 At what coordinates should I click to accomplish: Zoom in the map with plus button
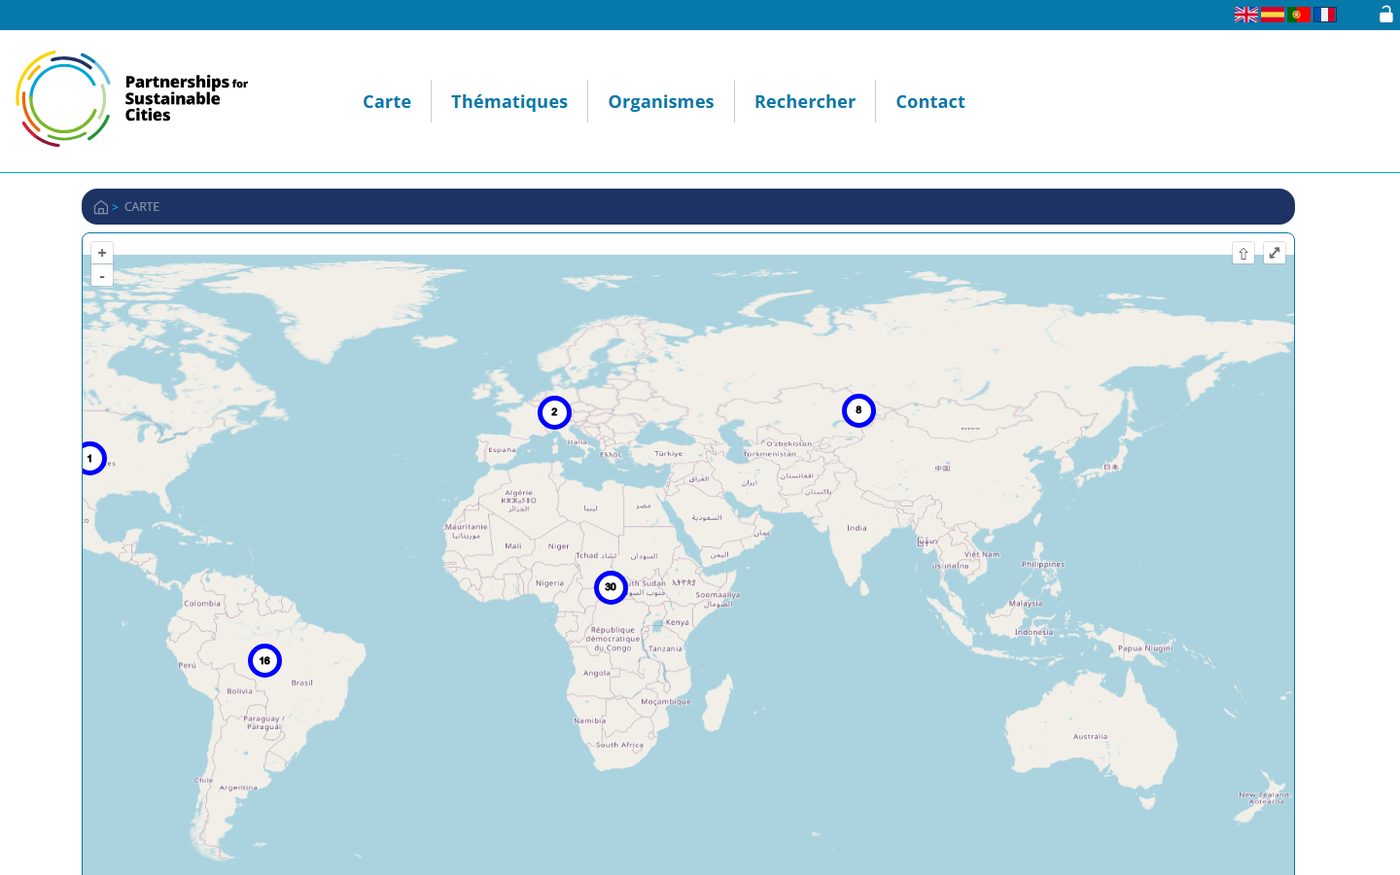[x=102, y=253]
